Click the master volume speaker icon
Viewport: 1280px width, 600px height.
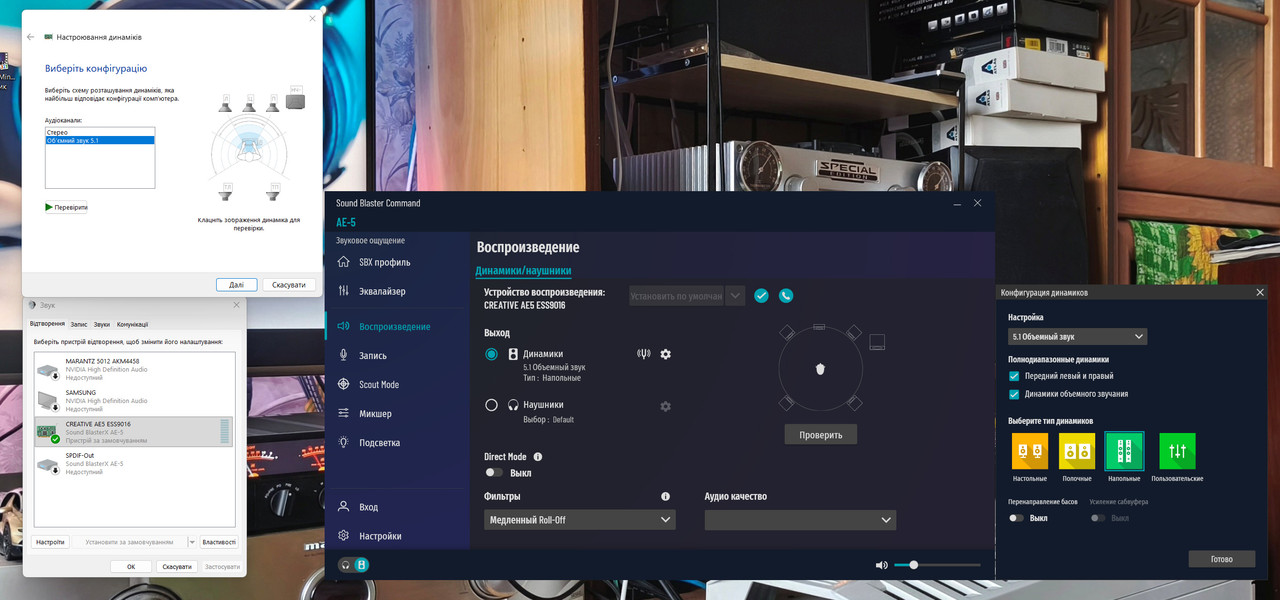coord(881,565)
